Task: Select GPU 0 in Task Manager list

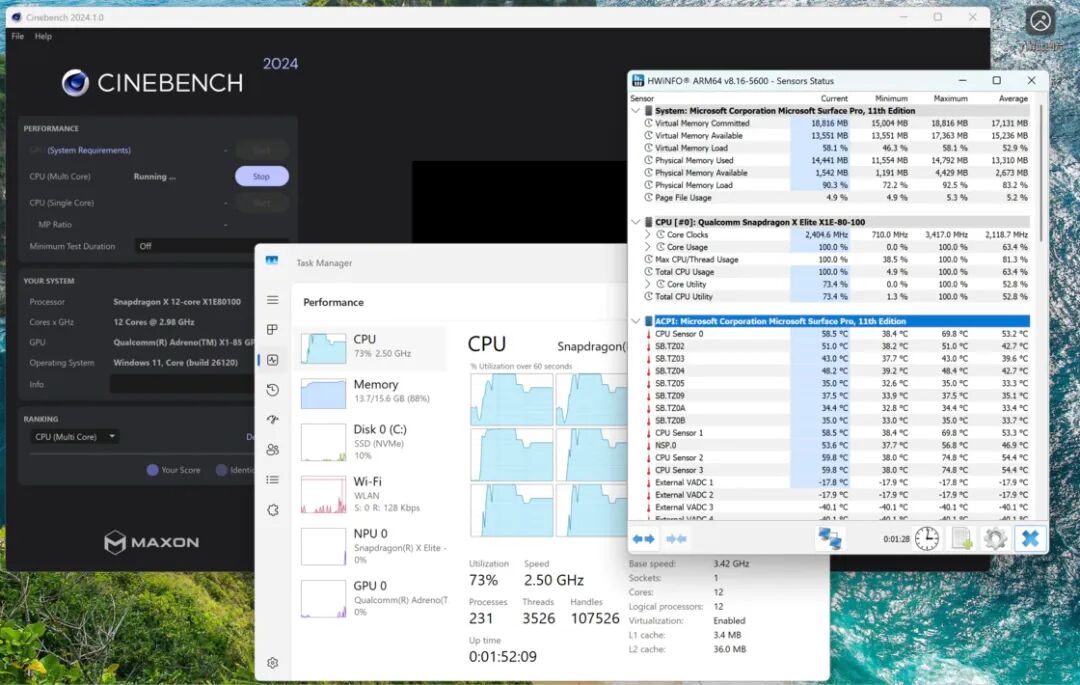Action: click(371, 598)
